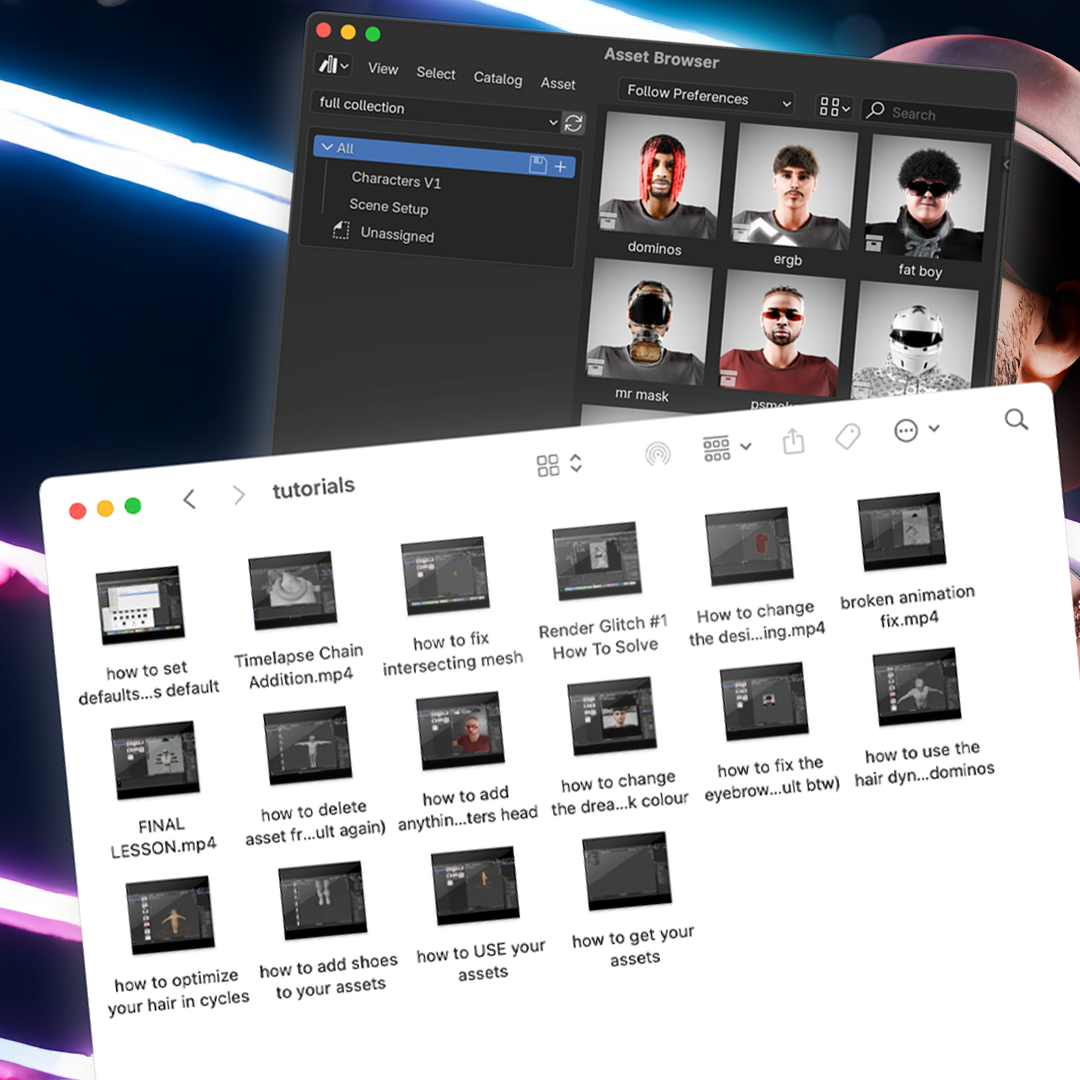Collapse the All catalog tree
Viewport: 1080px width, 1080px height.
(328, 147)
